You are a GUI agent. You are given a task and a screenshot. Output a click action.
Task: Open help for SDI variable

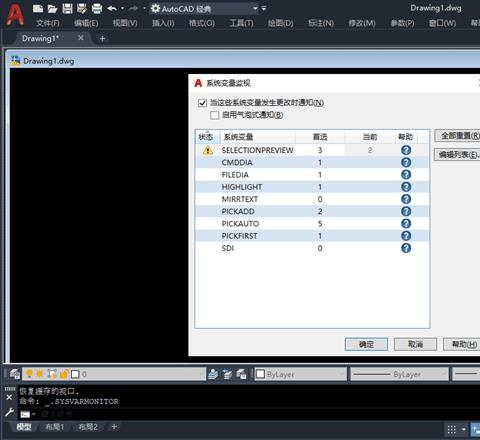pyautogui.click(x=406, y=248)
